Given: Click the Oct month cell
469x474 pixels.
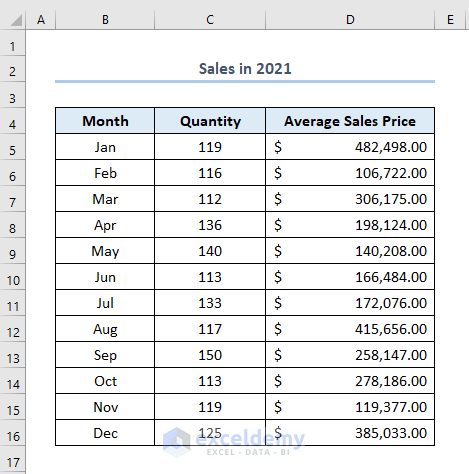Looking at the screenshot, I should (105, 381).
